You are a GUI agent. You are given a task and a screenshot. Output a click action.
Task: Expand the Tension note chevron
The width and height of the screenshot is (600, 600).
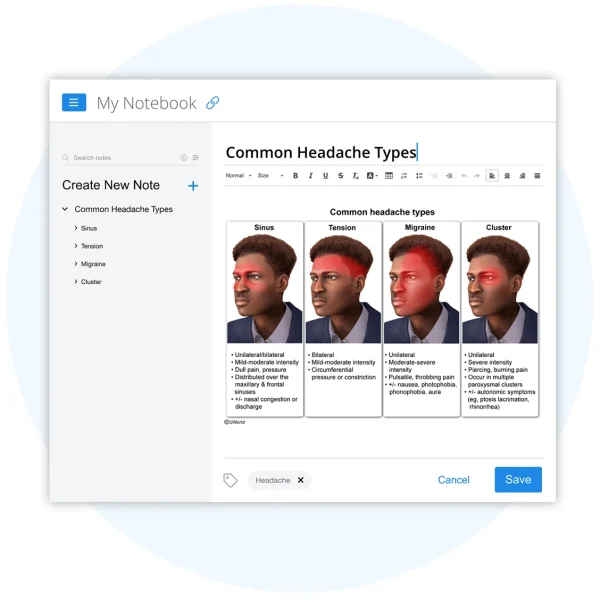76,246
